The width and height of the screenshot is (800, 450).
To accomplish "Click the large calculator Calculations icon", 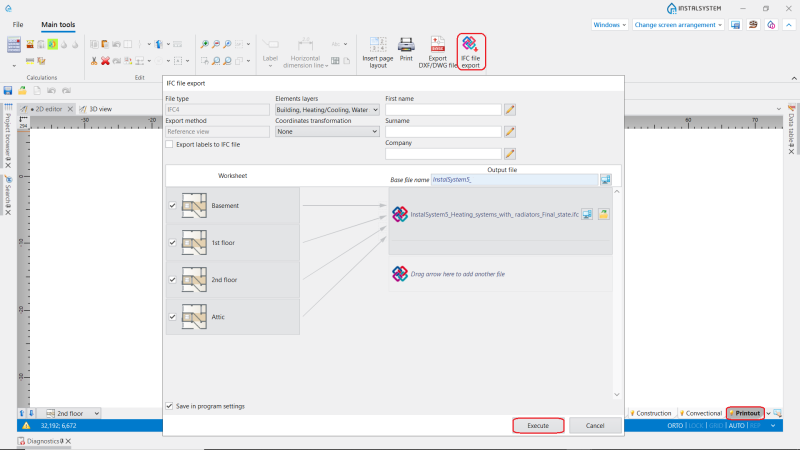I will tap(14, 44).
